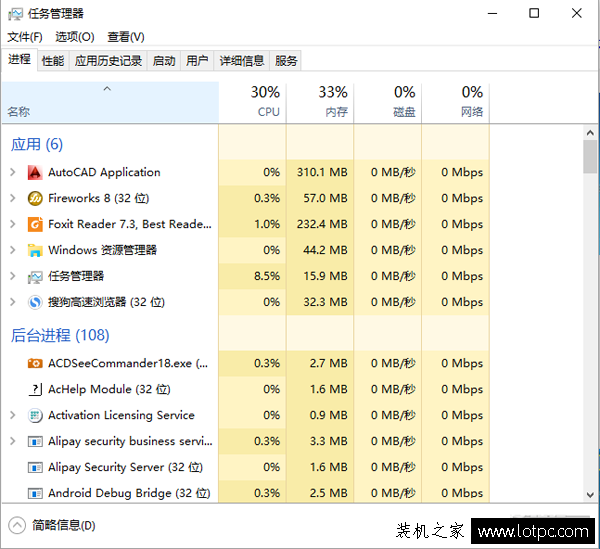Switch to the 服务 tab
This screenshot has width=600, height=549.
point(286,61)
